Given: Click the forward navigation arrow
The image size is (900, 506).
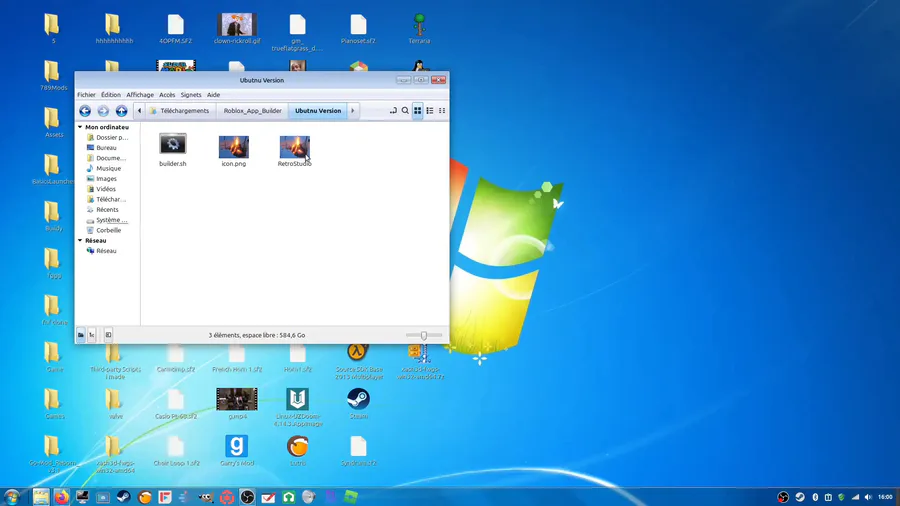Looking at the screenshot, I should tap(103, 111).
